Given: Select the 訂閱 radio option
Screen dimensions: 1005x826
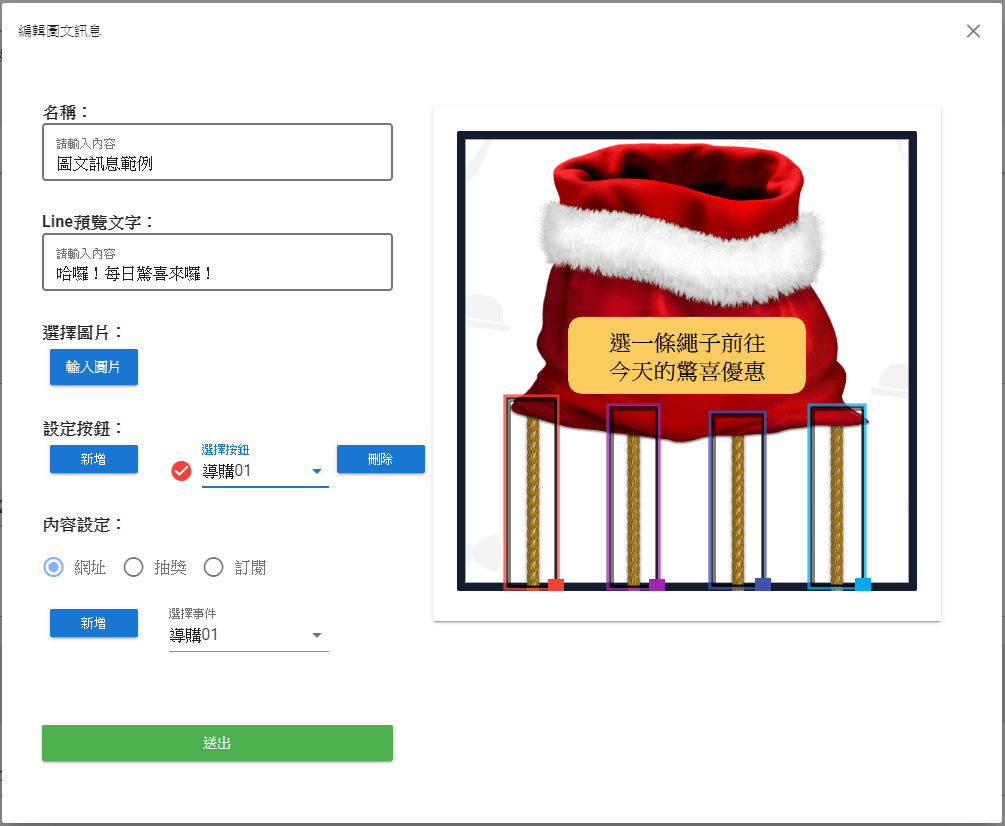Looking at the screenshot, I should [x=213, y=567].
